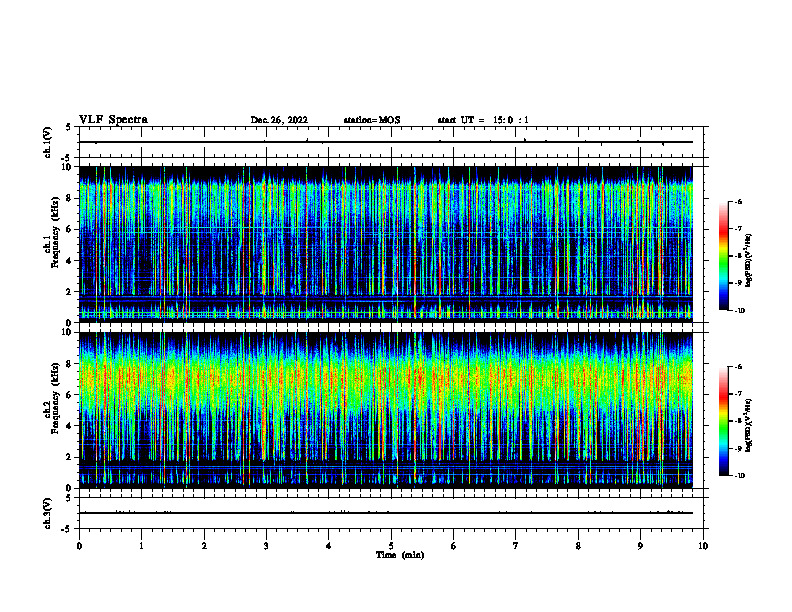Click the "-8" label on ch.2 color bar

click(738, 422)
